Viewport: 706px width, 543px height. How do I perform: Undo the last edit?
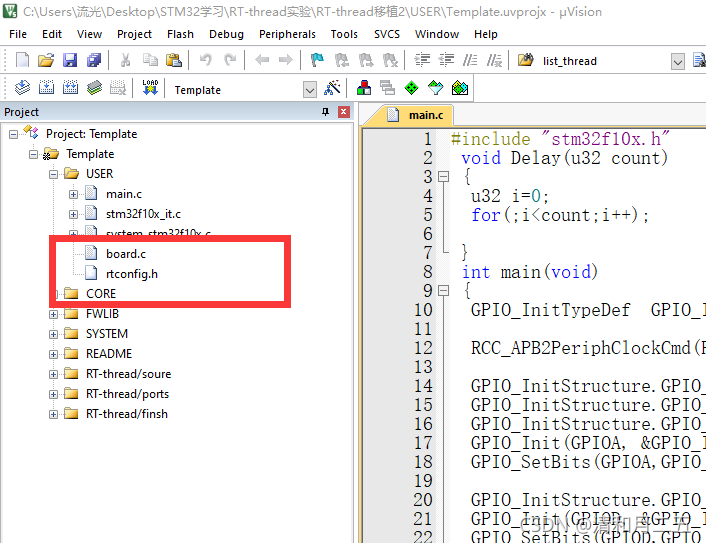(206, 60)
